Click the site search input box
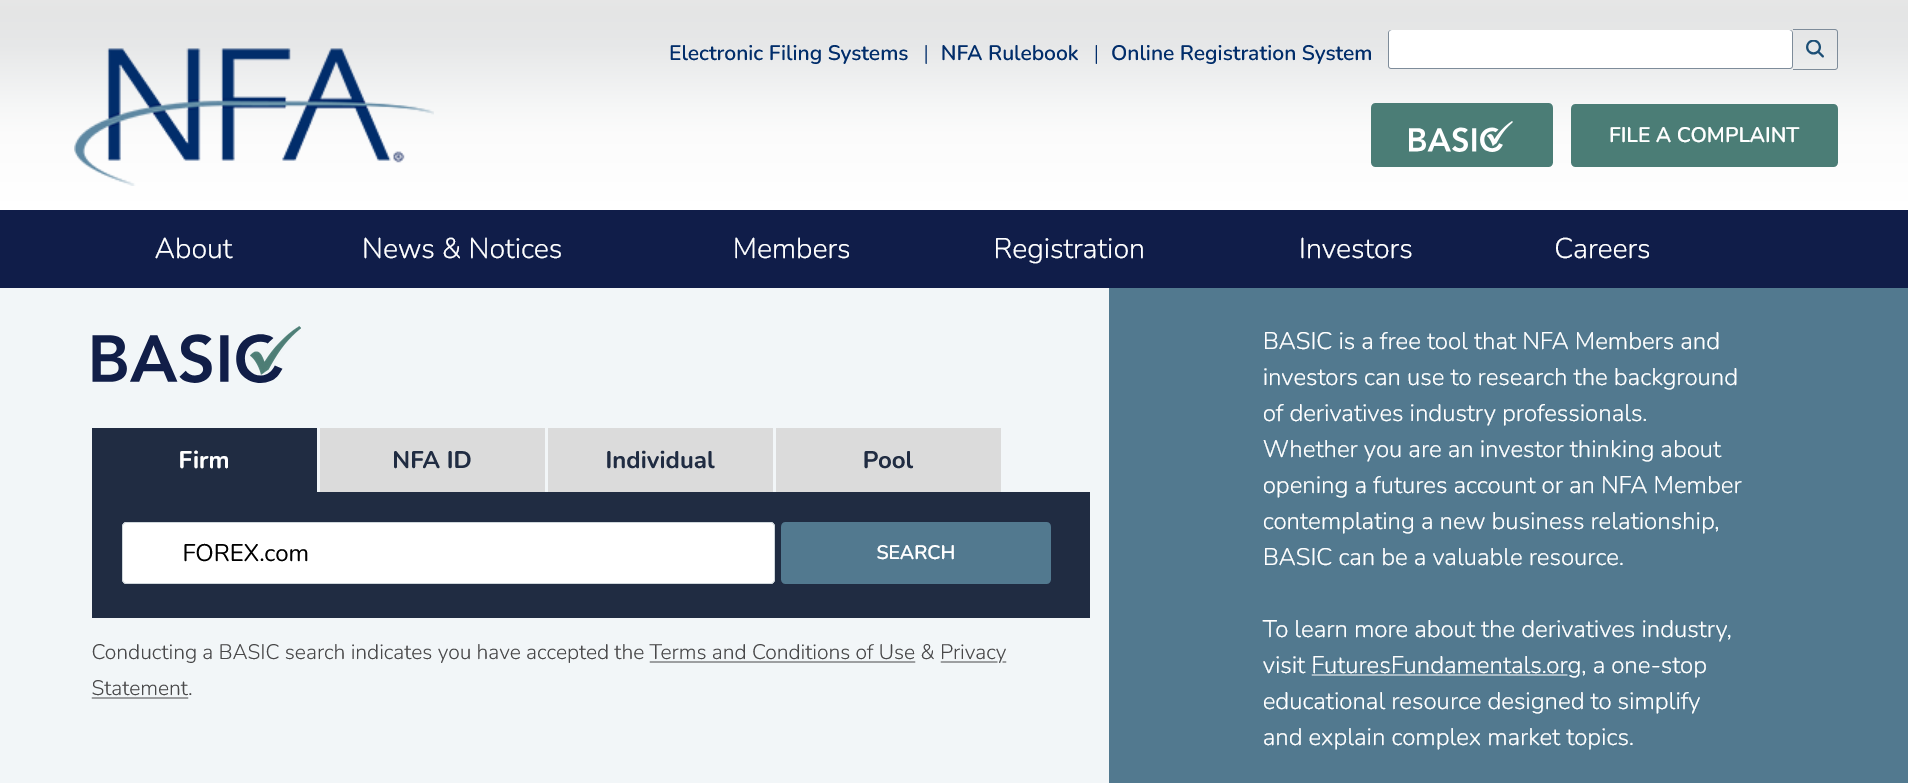 point(1589,49)
